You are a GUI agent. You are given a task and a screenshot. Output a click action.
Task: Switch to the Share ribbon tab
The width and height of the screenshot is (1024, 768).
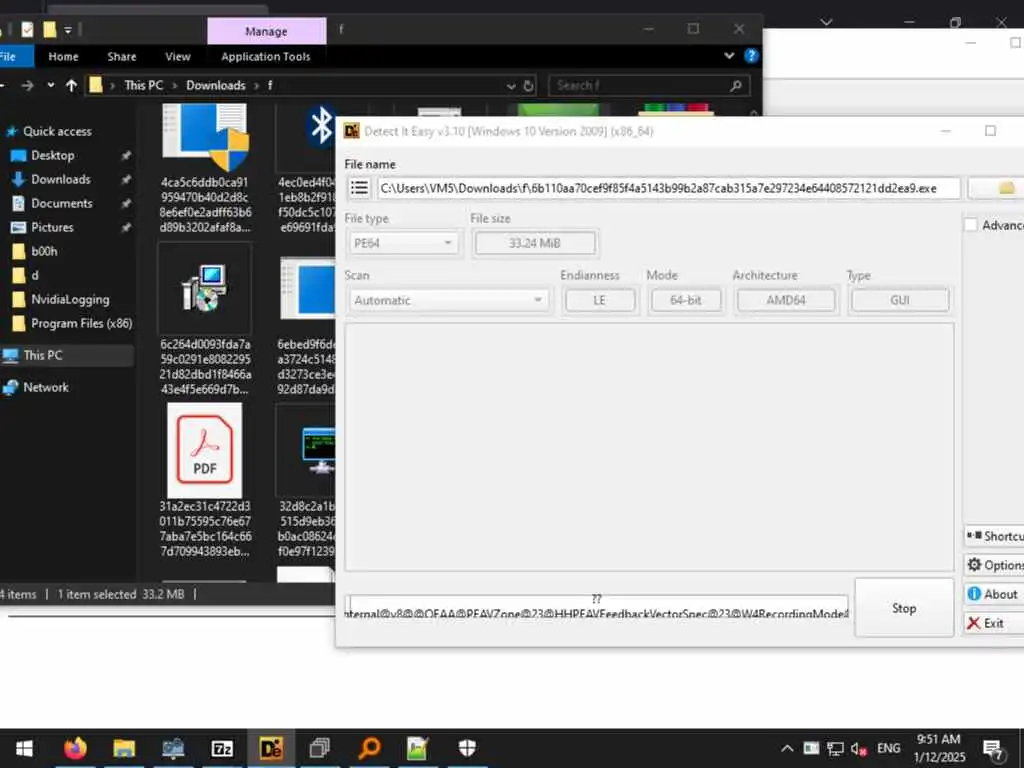[122, 56]
